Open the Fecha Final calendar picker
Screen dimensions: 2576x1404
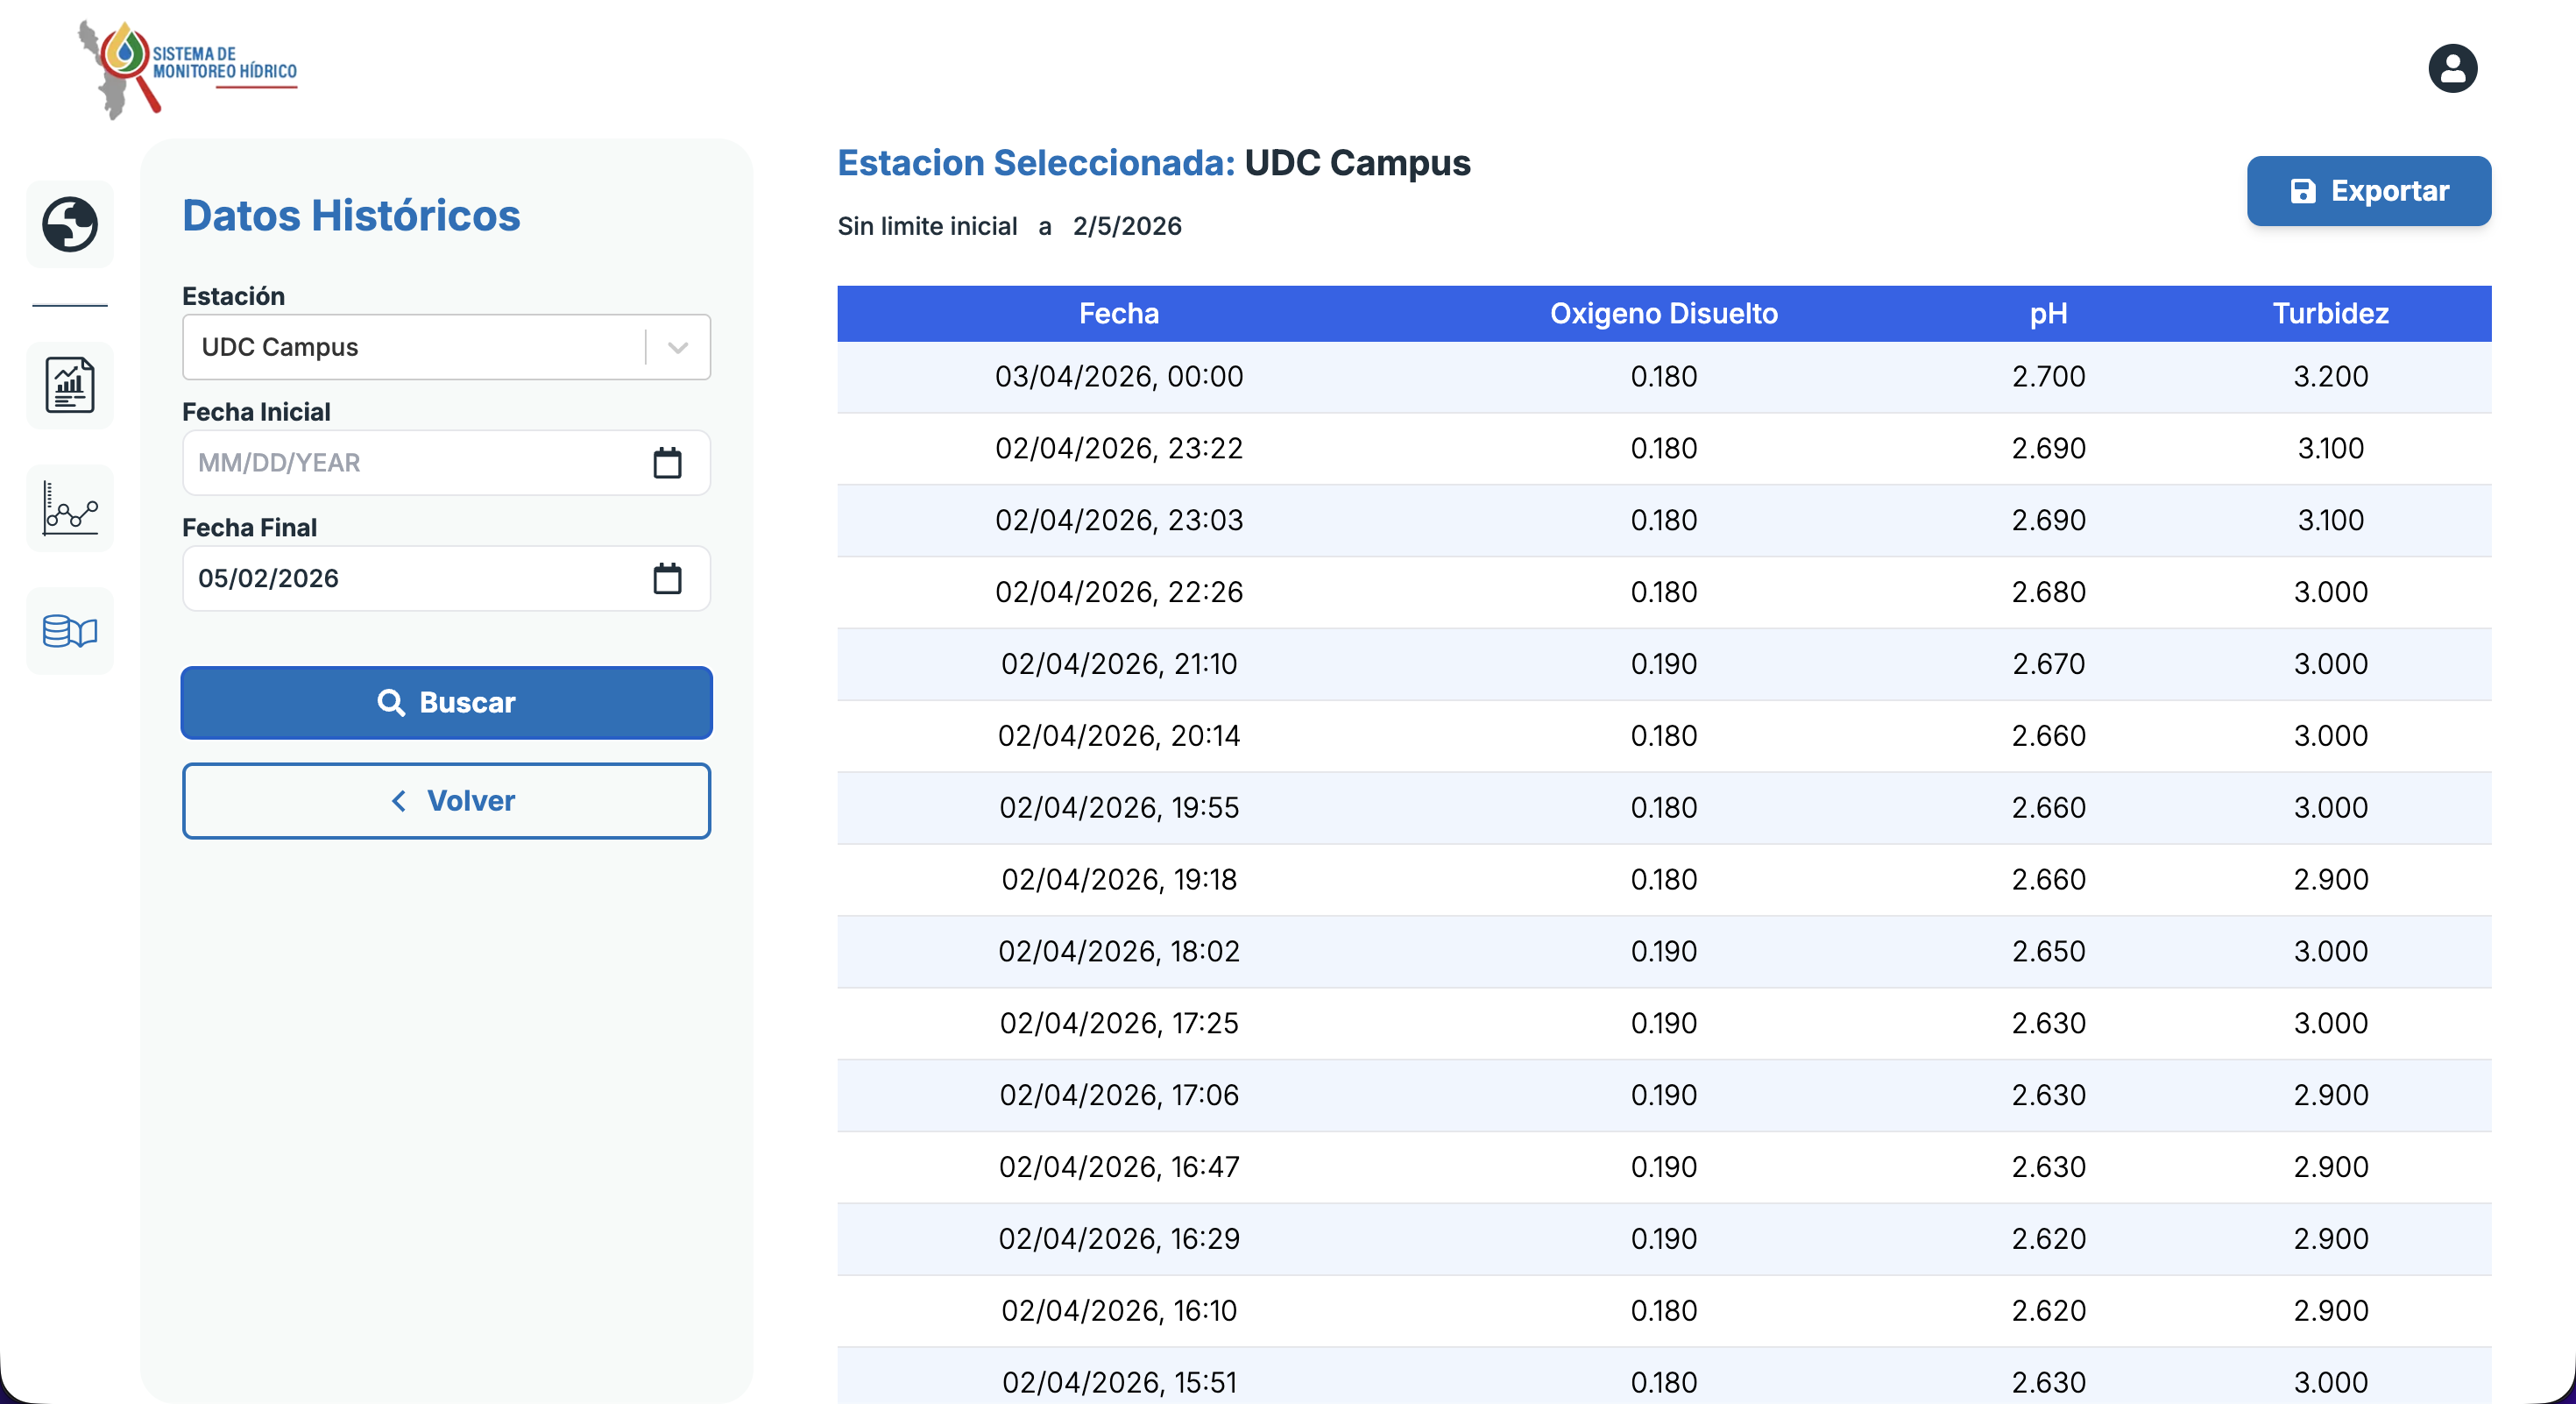click(x=667, y=578)
